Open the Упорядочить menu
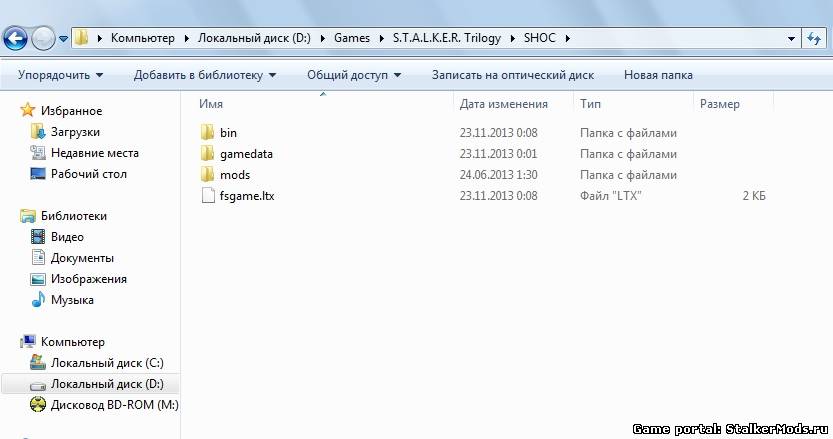This screenshot has height=439, width=833. [60, 75]
